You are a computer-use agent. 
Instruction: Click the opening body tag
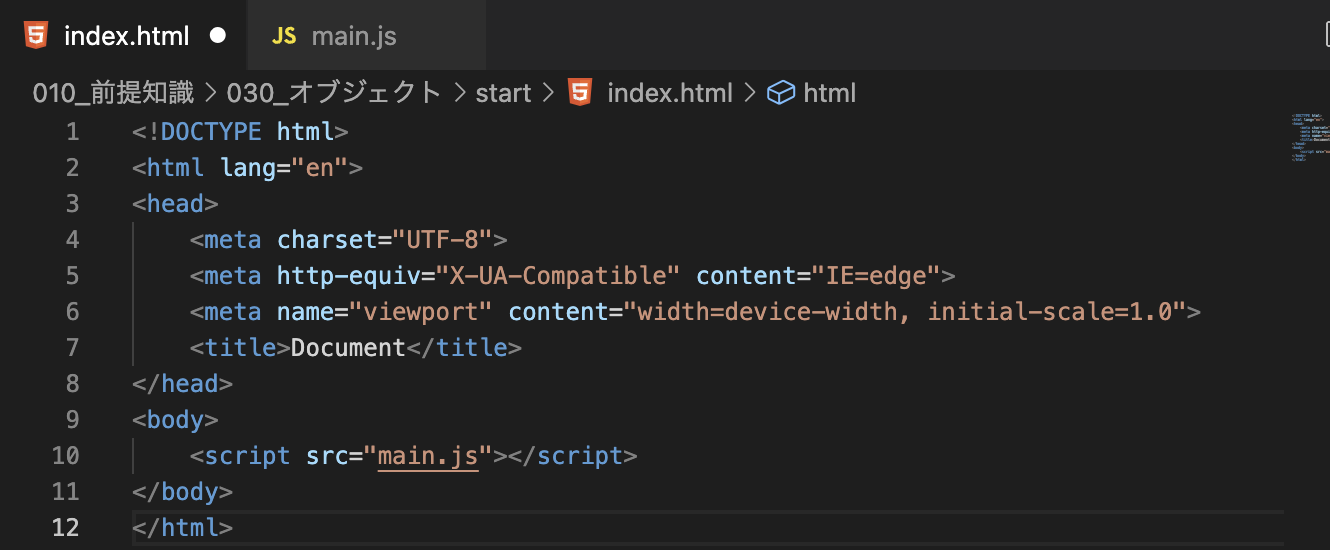(175, 420)
